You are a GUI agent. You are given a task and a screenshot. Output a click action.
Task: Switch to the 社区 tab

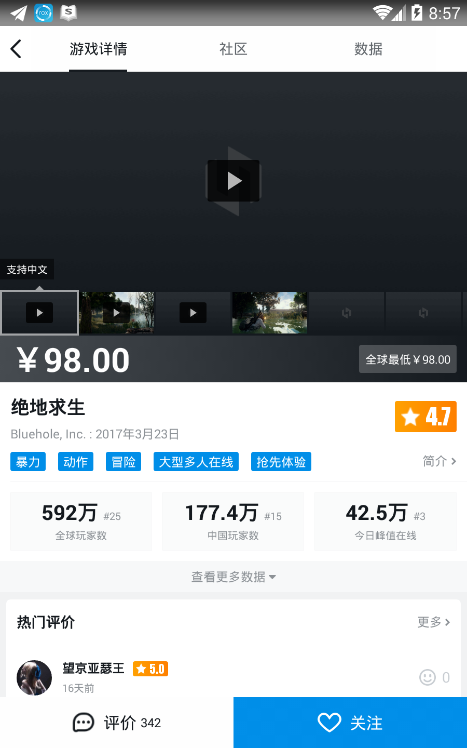tap(233, 49)
